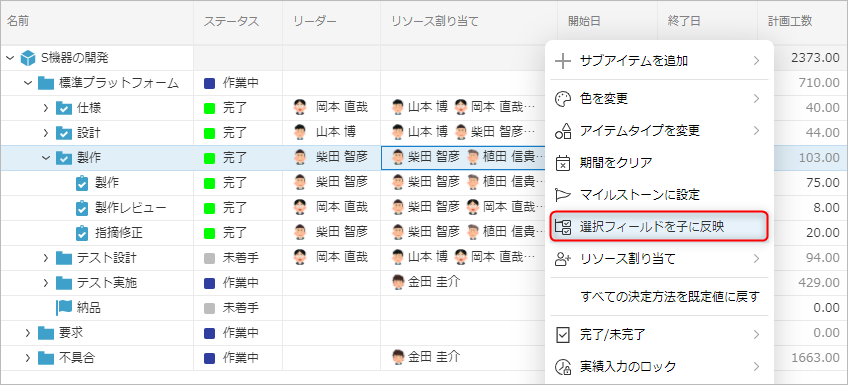Click the 設計 checked folder icon

(64, 133)
